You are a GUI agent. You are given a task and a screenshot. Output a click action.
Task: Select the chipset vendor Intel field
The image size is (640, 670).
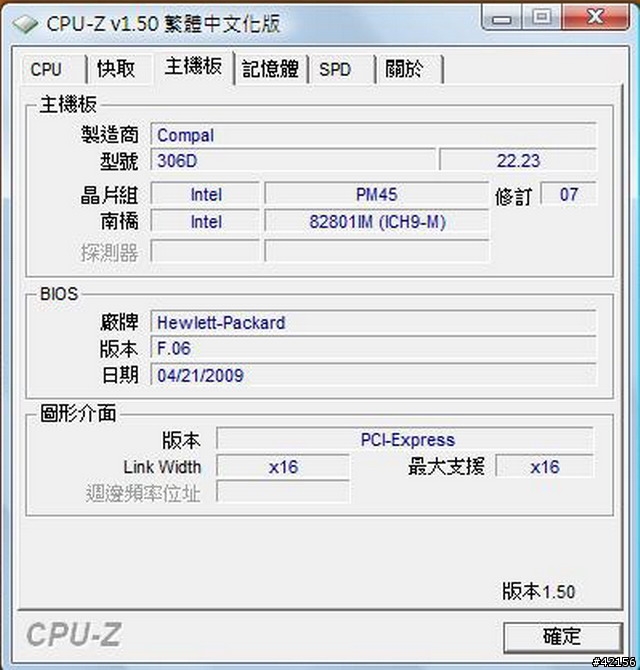click(206, 194)
